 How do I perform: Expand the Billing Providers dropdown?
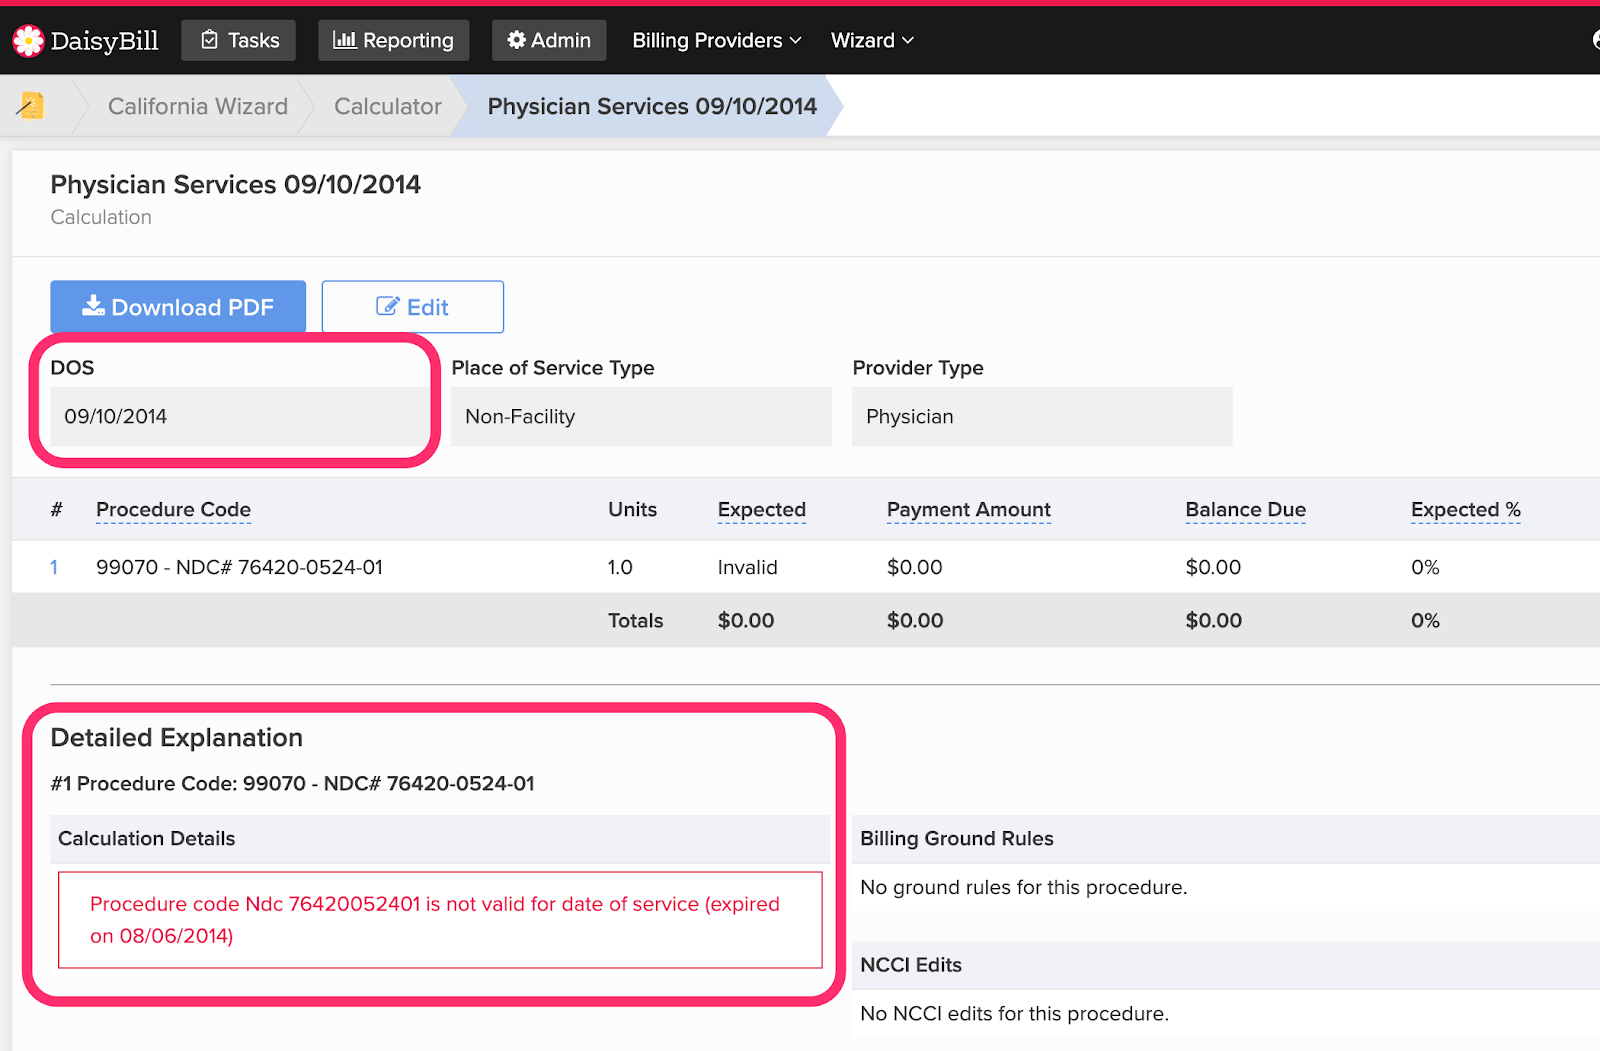(x=717, y=41)
